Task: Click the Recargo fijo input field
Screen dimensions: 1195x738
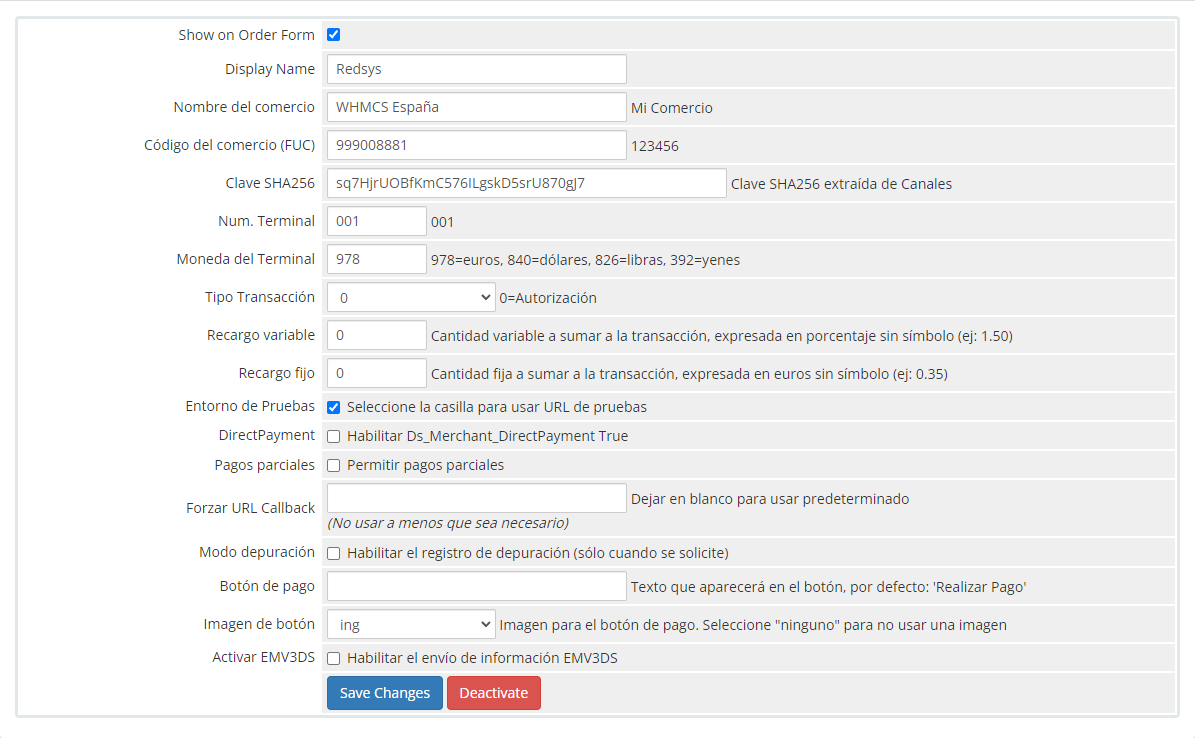Action: click(377, 373)
